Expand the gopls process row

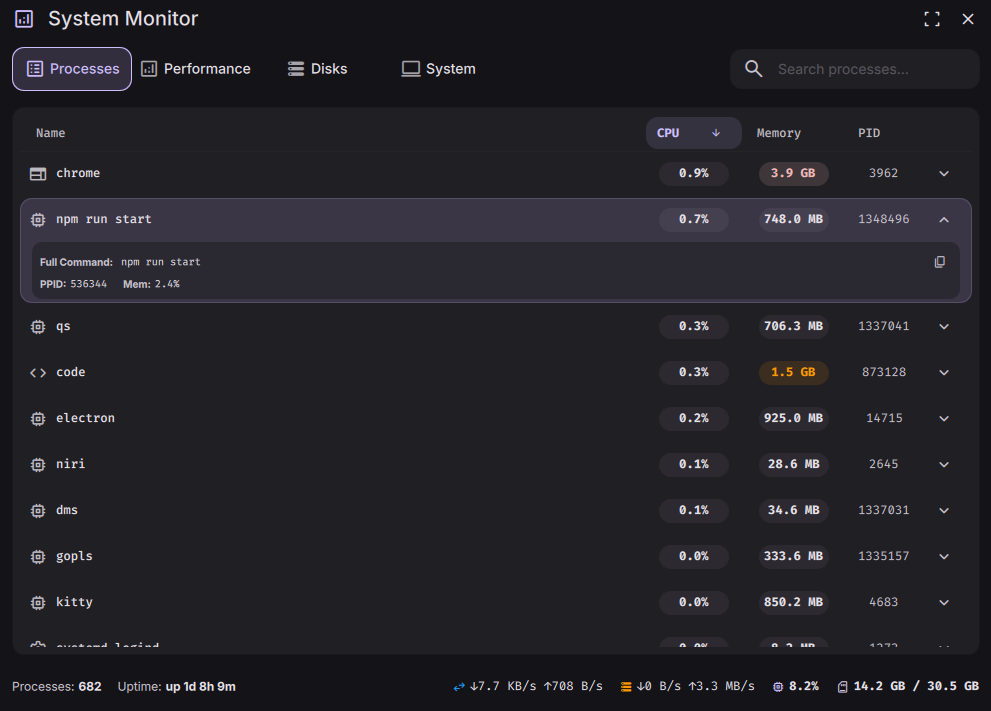pyautogui.click(x=943, y=557)
